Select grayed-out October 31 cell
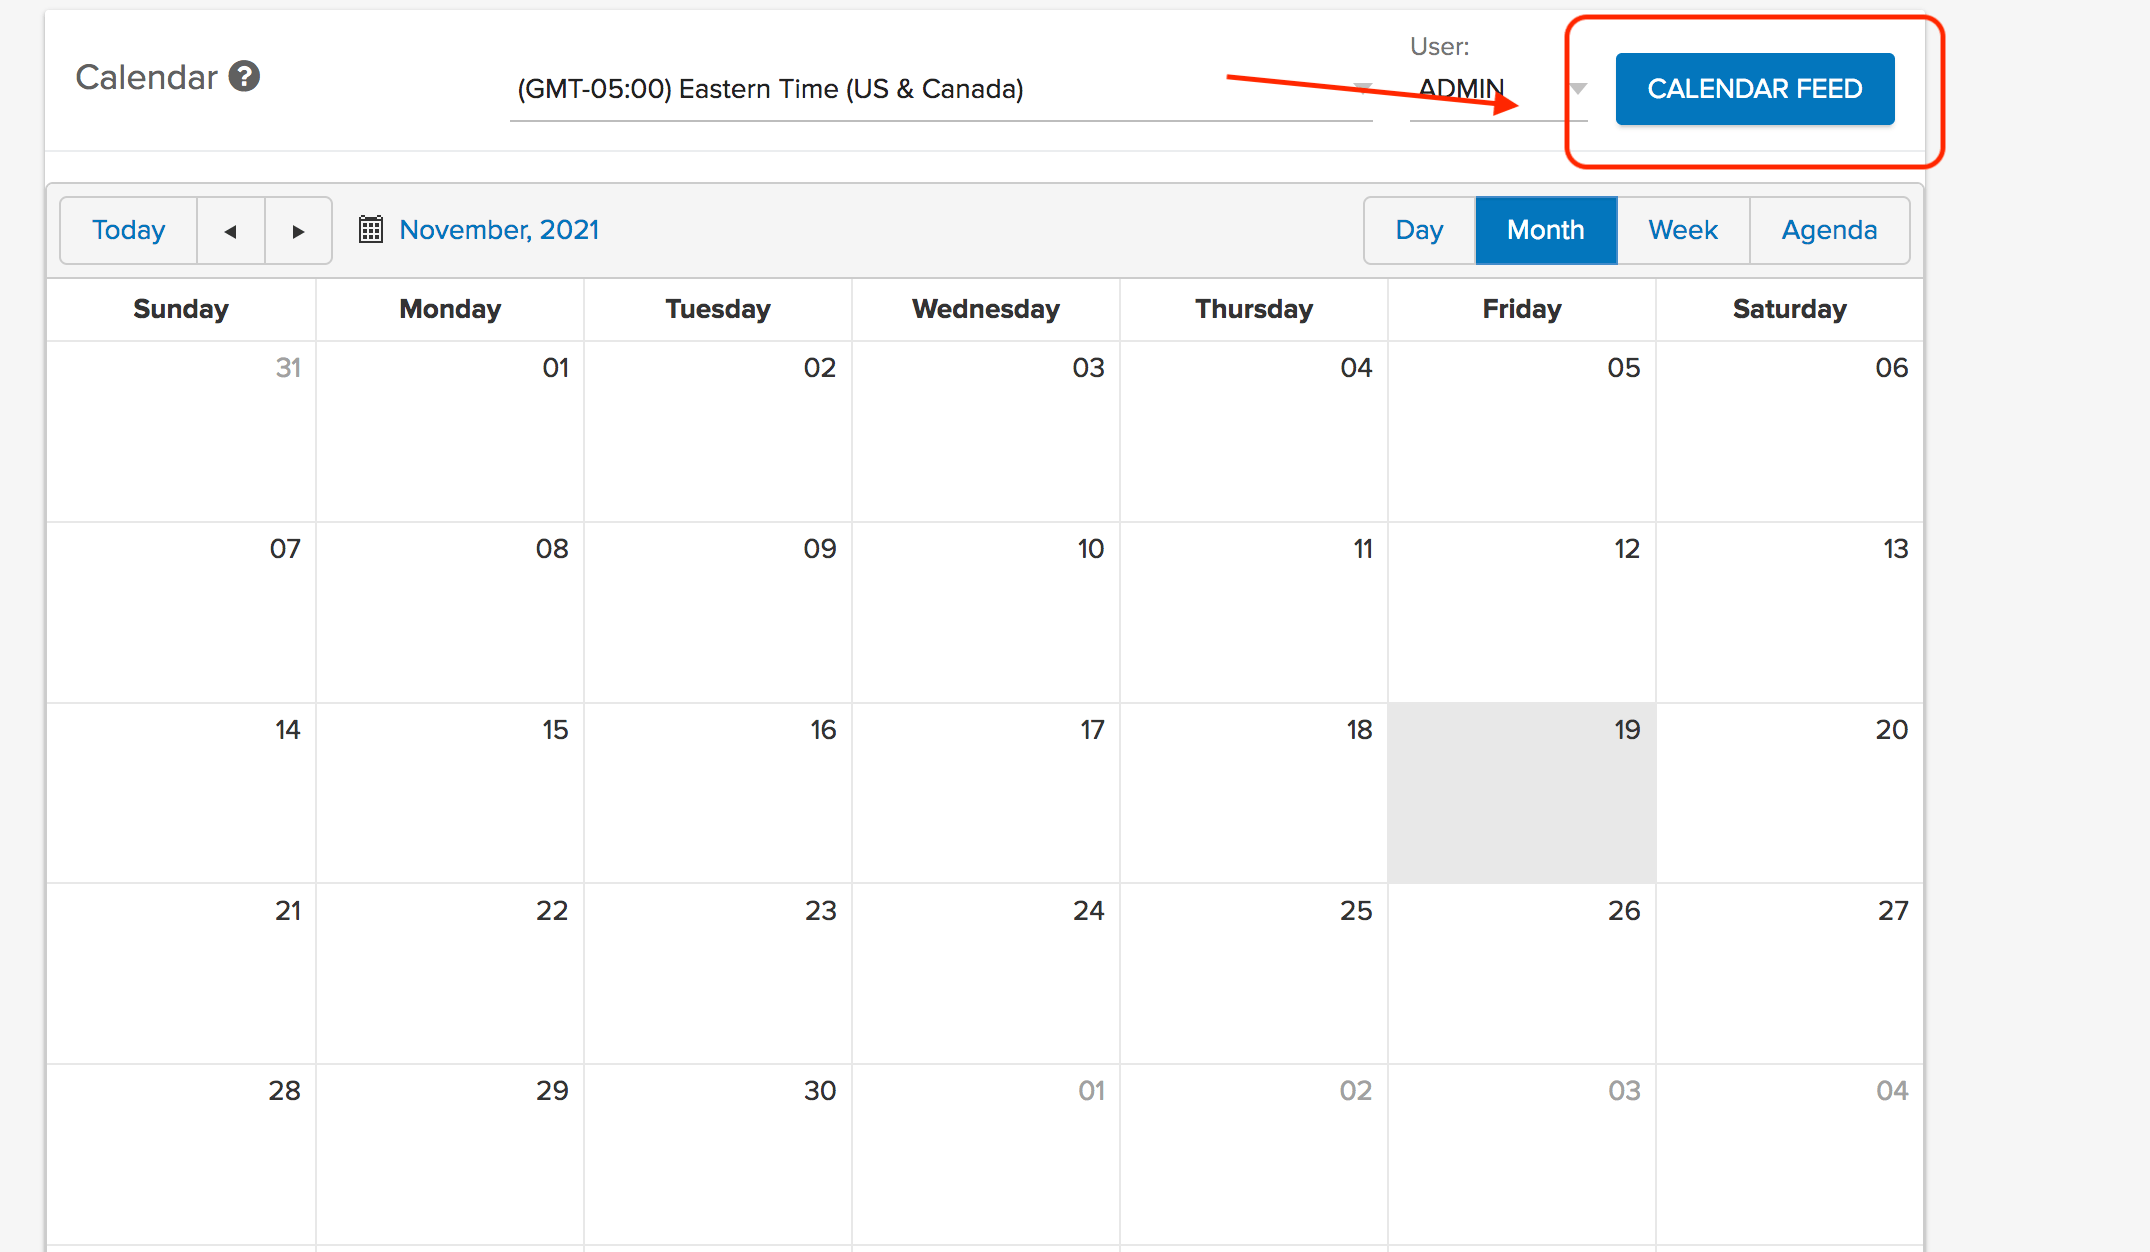Viewport: 2150px width, 1252px height. pyautogui.click(x=182, y=431)
